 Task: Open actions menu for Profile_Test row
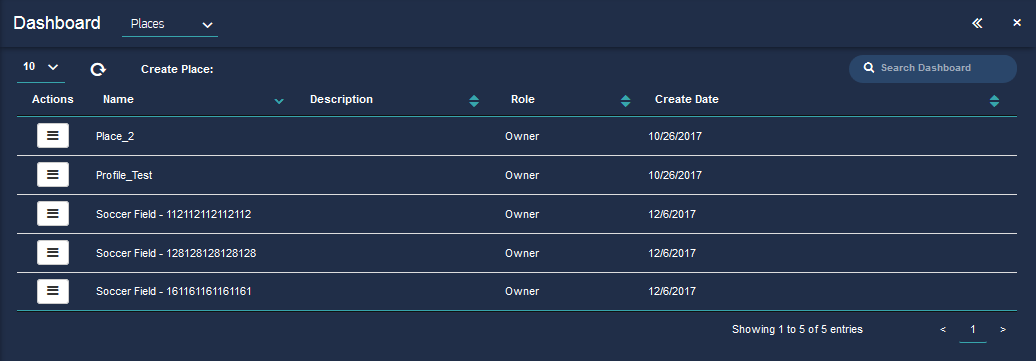pos(53,175)
